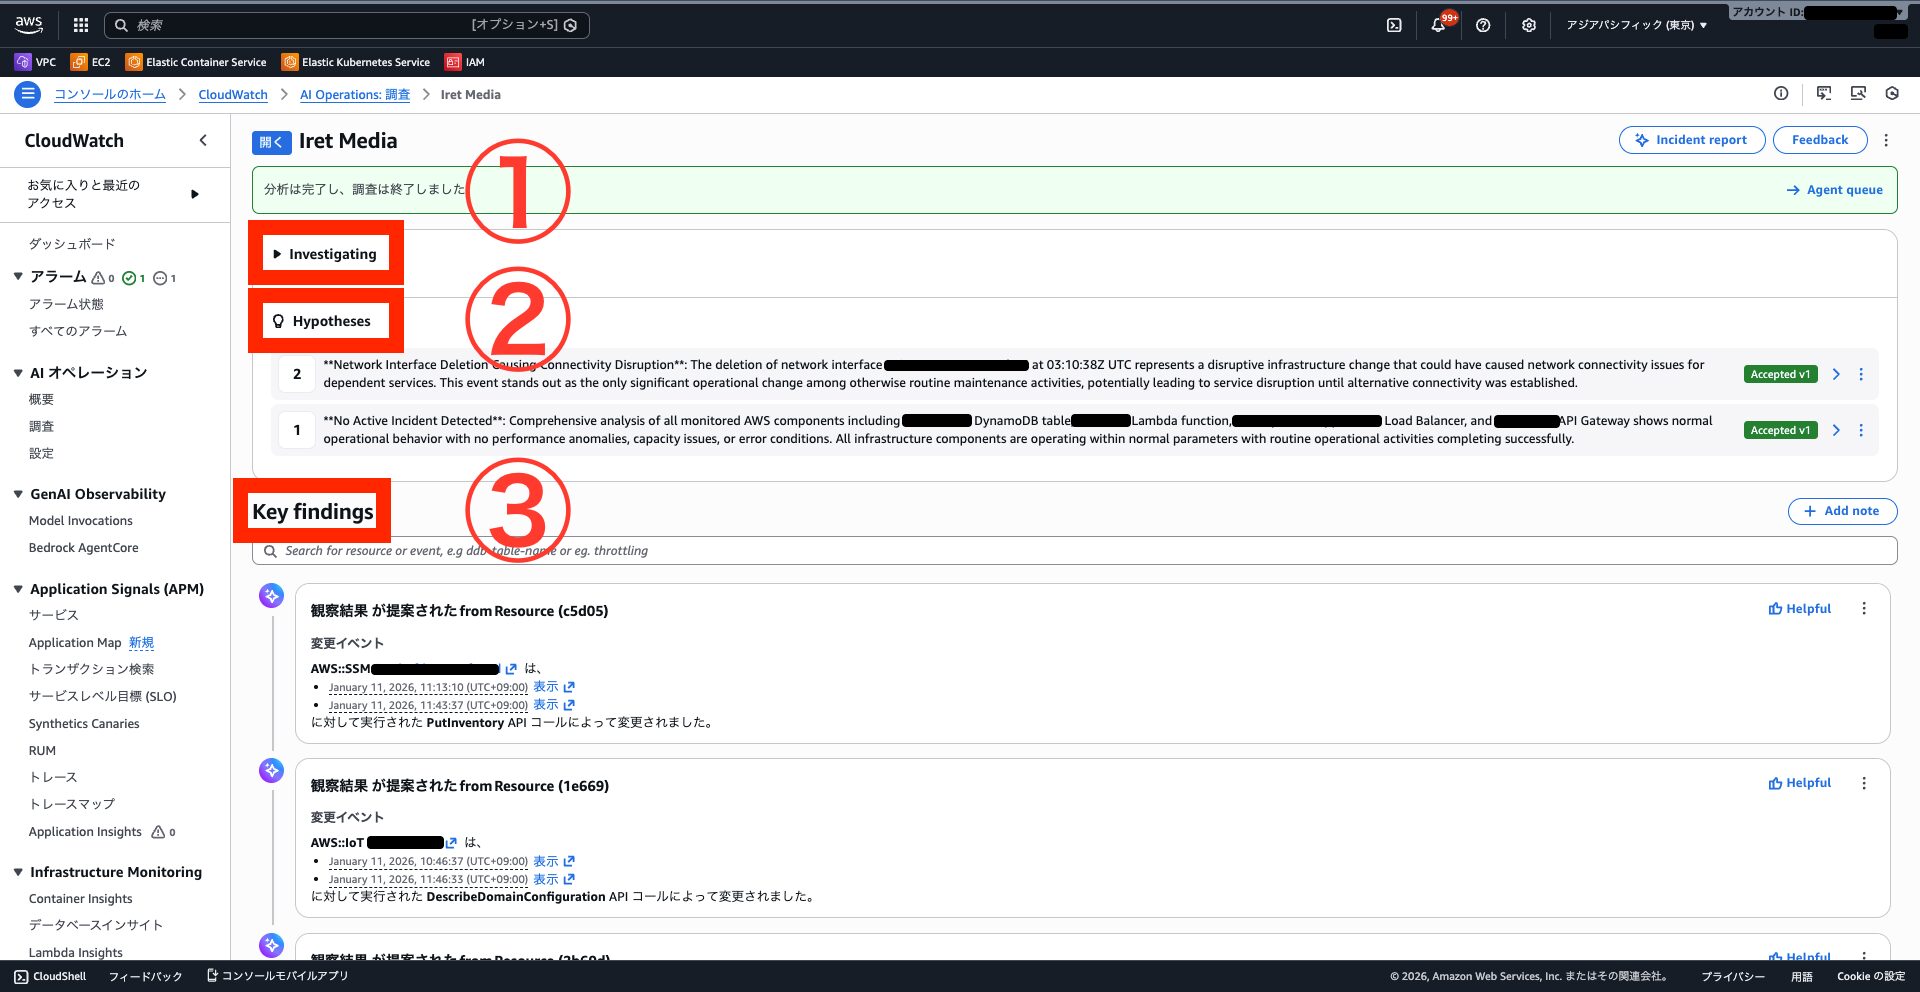Collapse the AI オペレーション sidebar section
The image size is (1920, 992).
pyautogui.click(x=18, y=373)
